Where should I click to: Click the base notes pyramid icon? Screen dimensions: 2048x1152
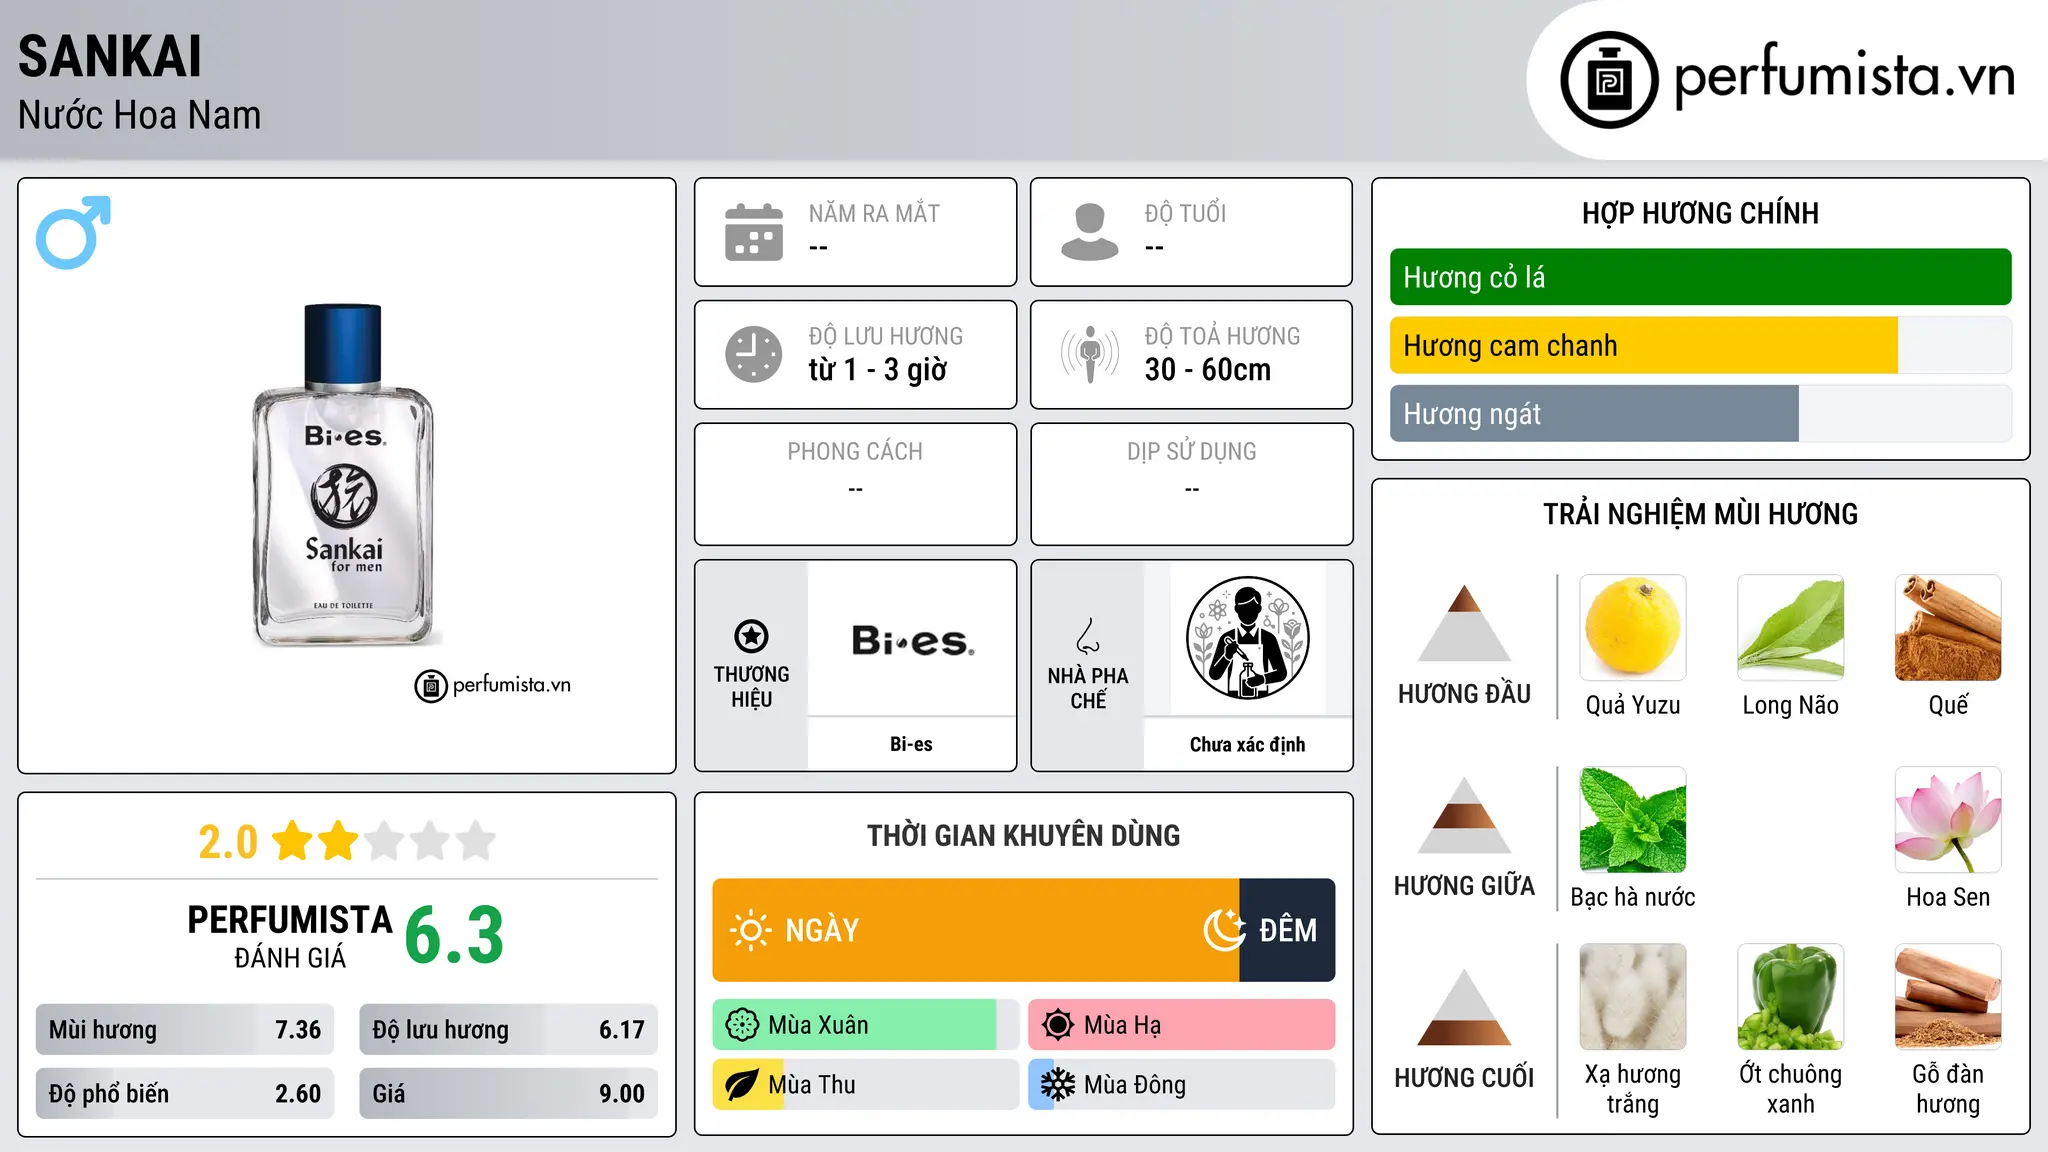tap(1464, 1007)
